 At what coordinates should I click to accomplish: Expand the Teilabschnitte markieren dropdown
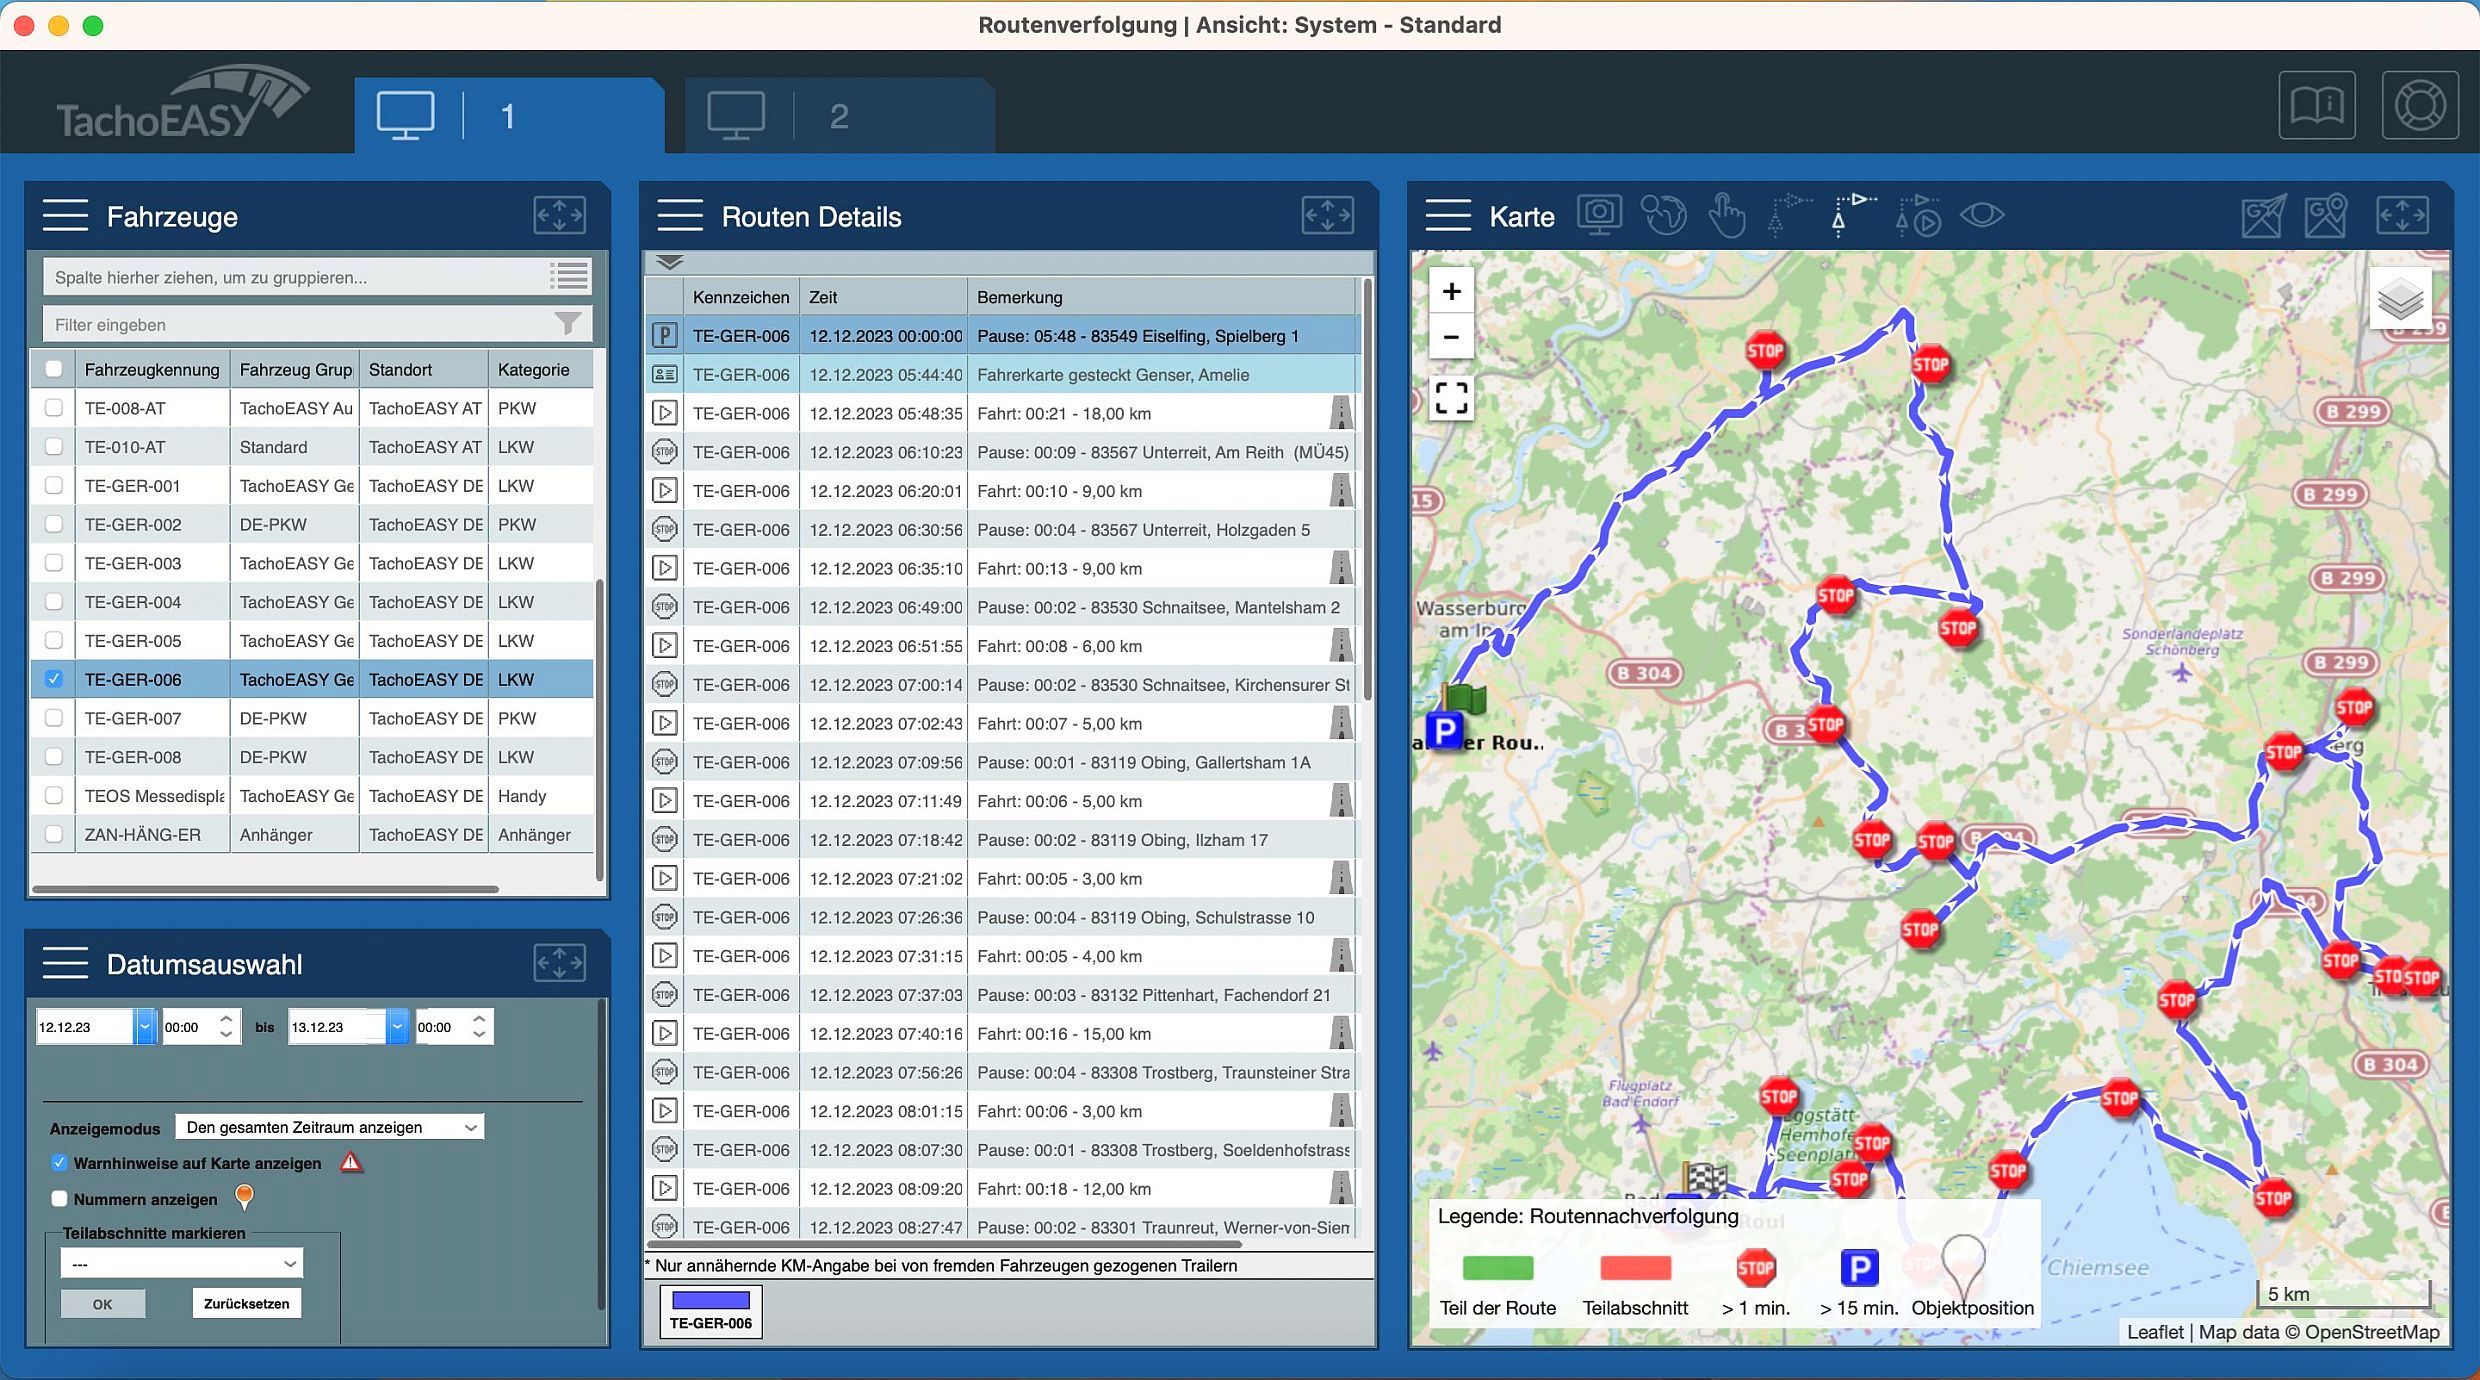click(x=181, y=1263)
